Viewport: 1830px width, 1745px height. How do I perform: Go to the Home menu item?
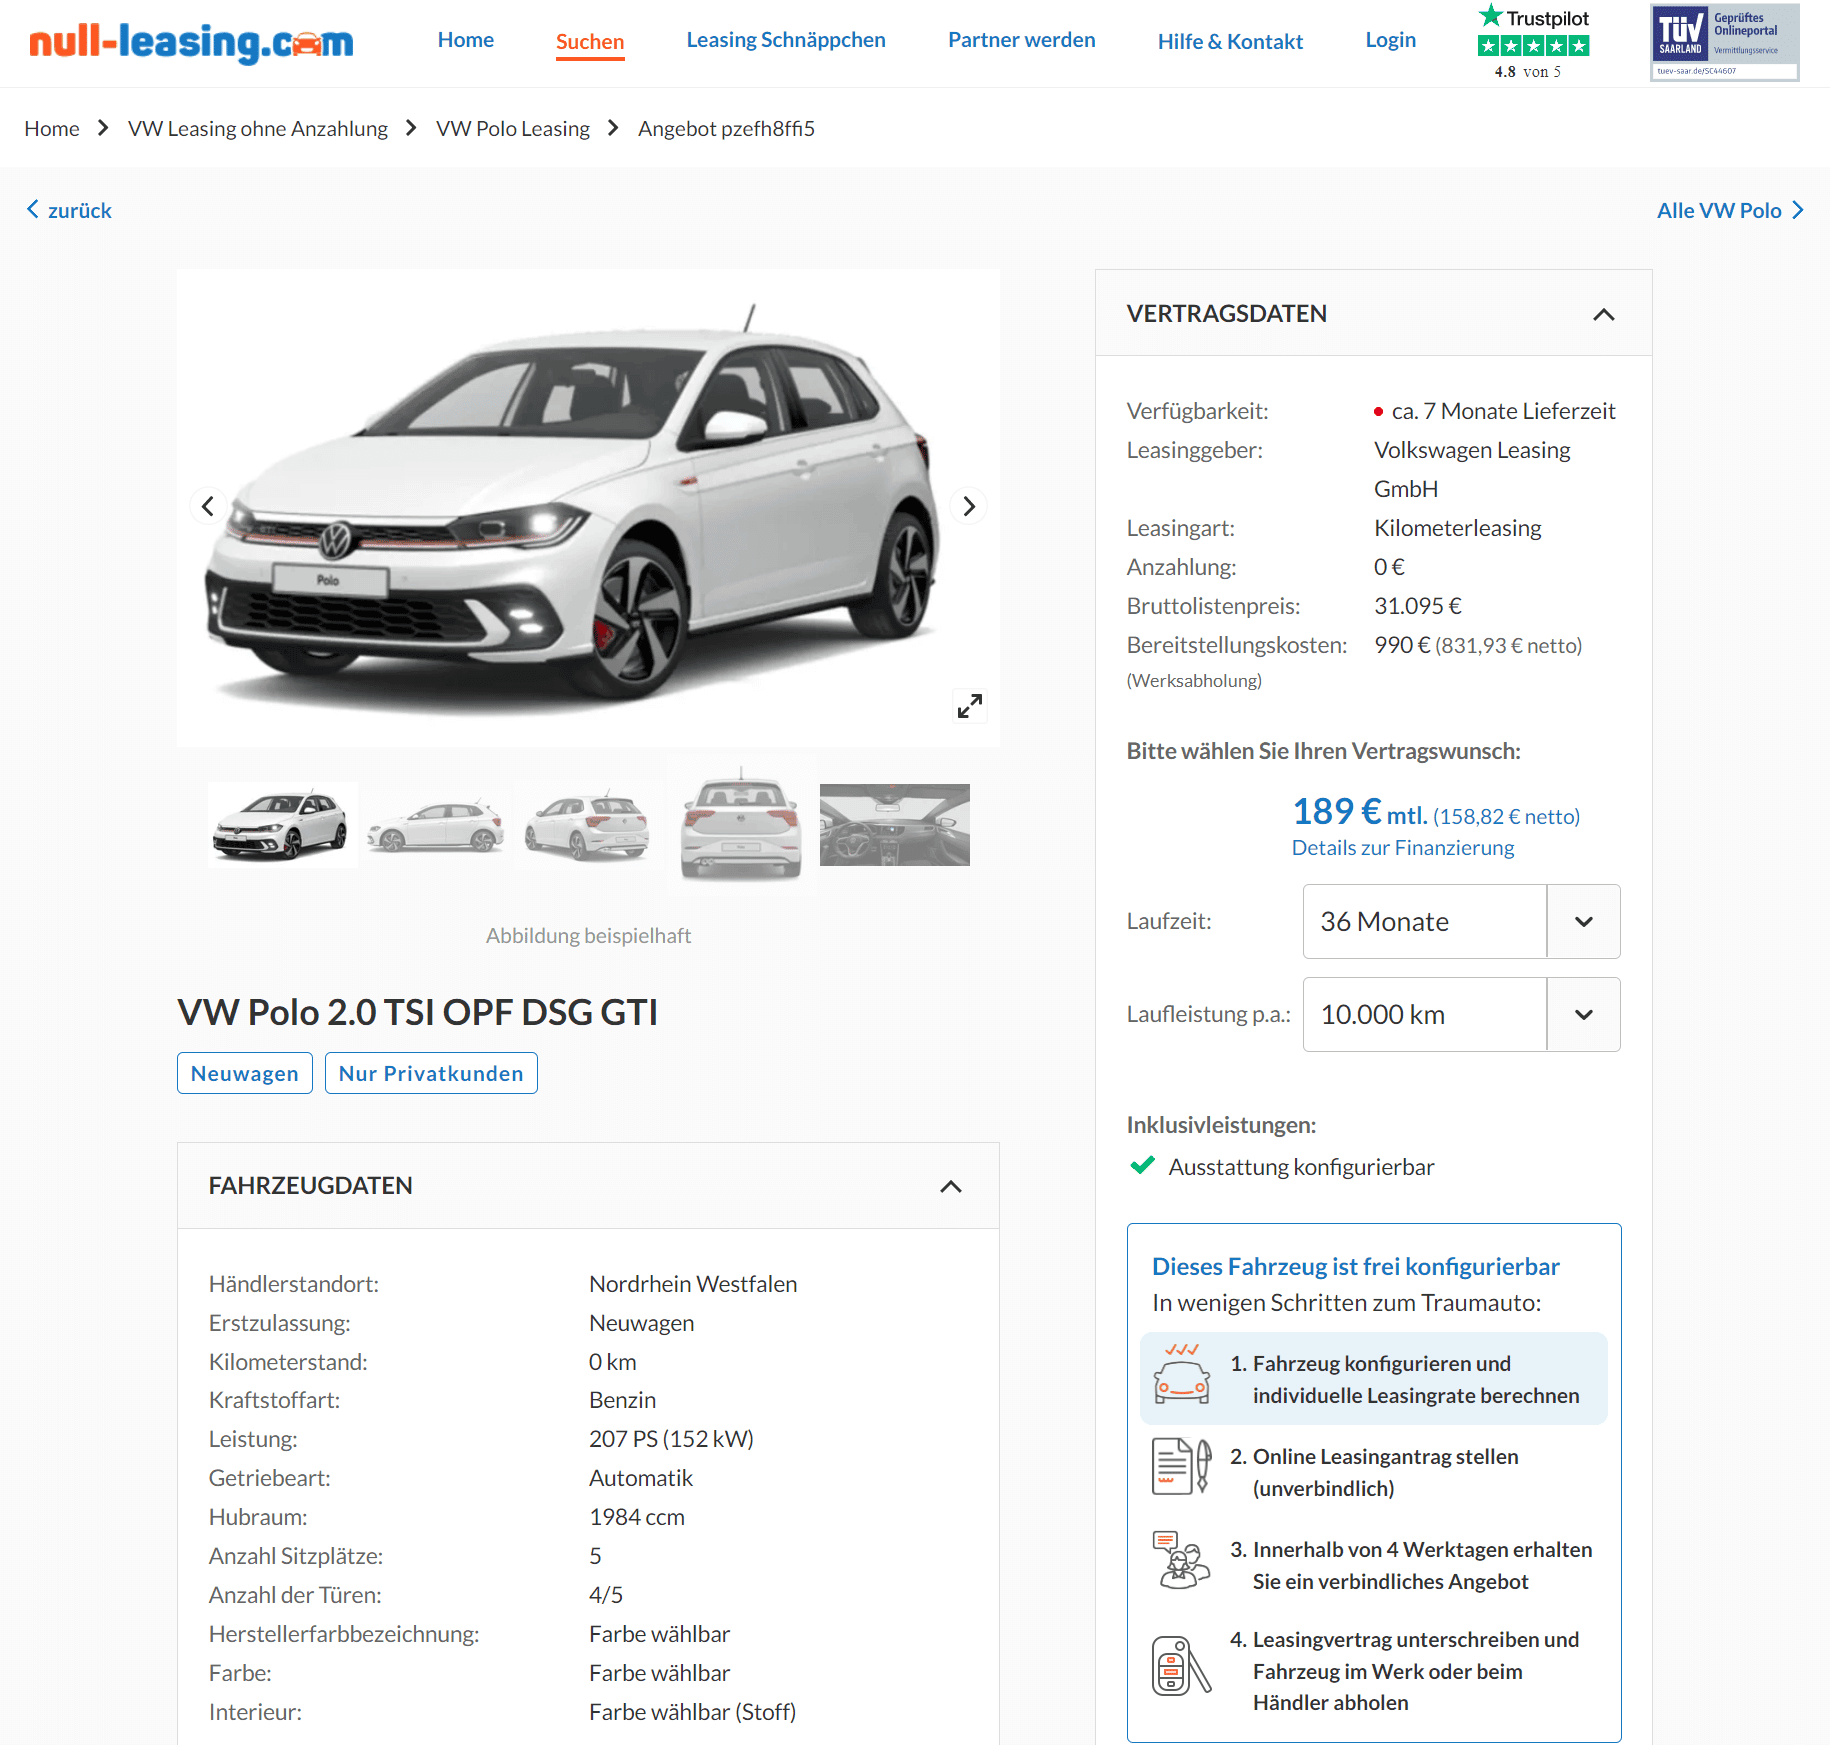(x=466, y=40)
